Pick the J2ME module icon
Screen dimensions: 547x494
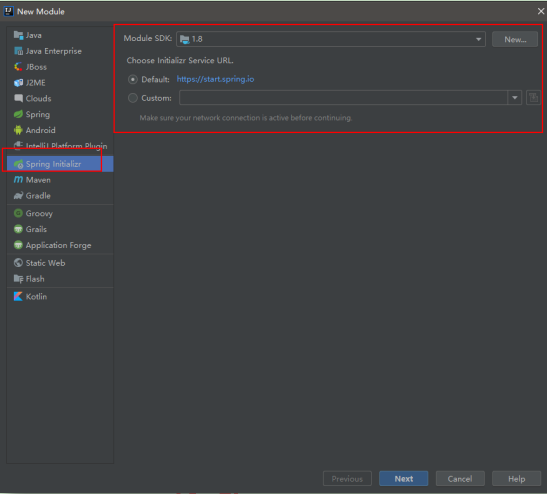coord(18,83)
